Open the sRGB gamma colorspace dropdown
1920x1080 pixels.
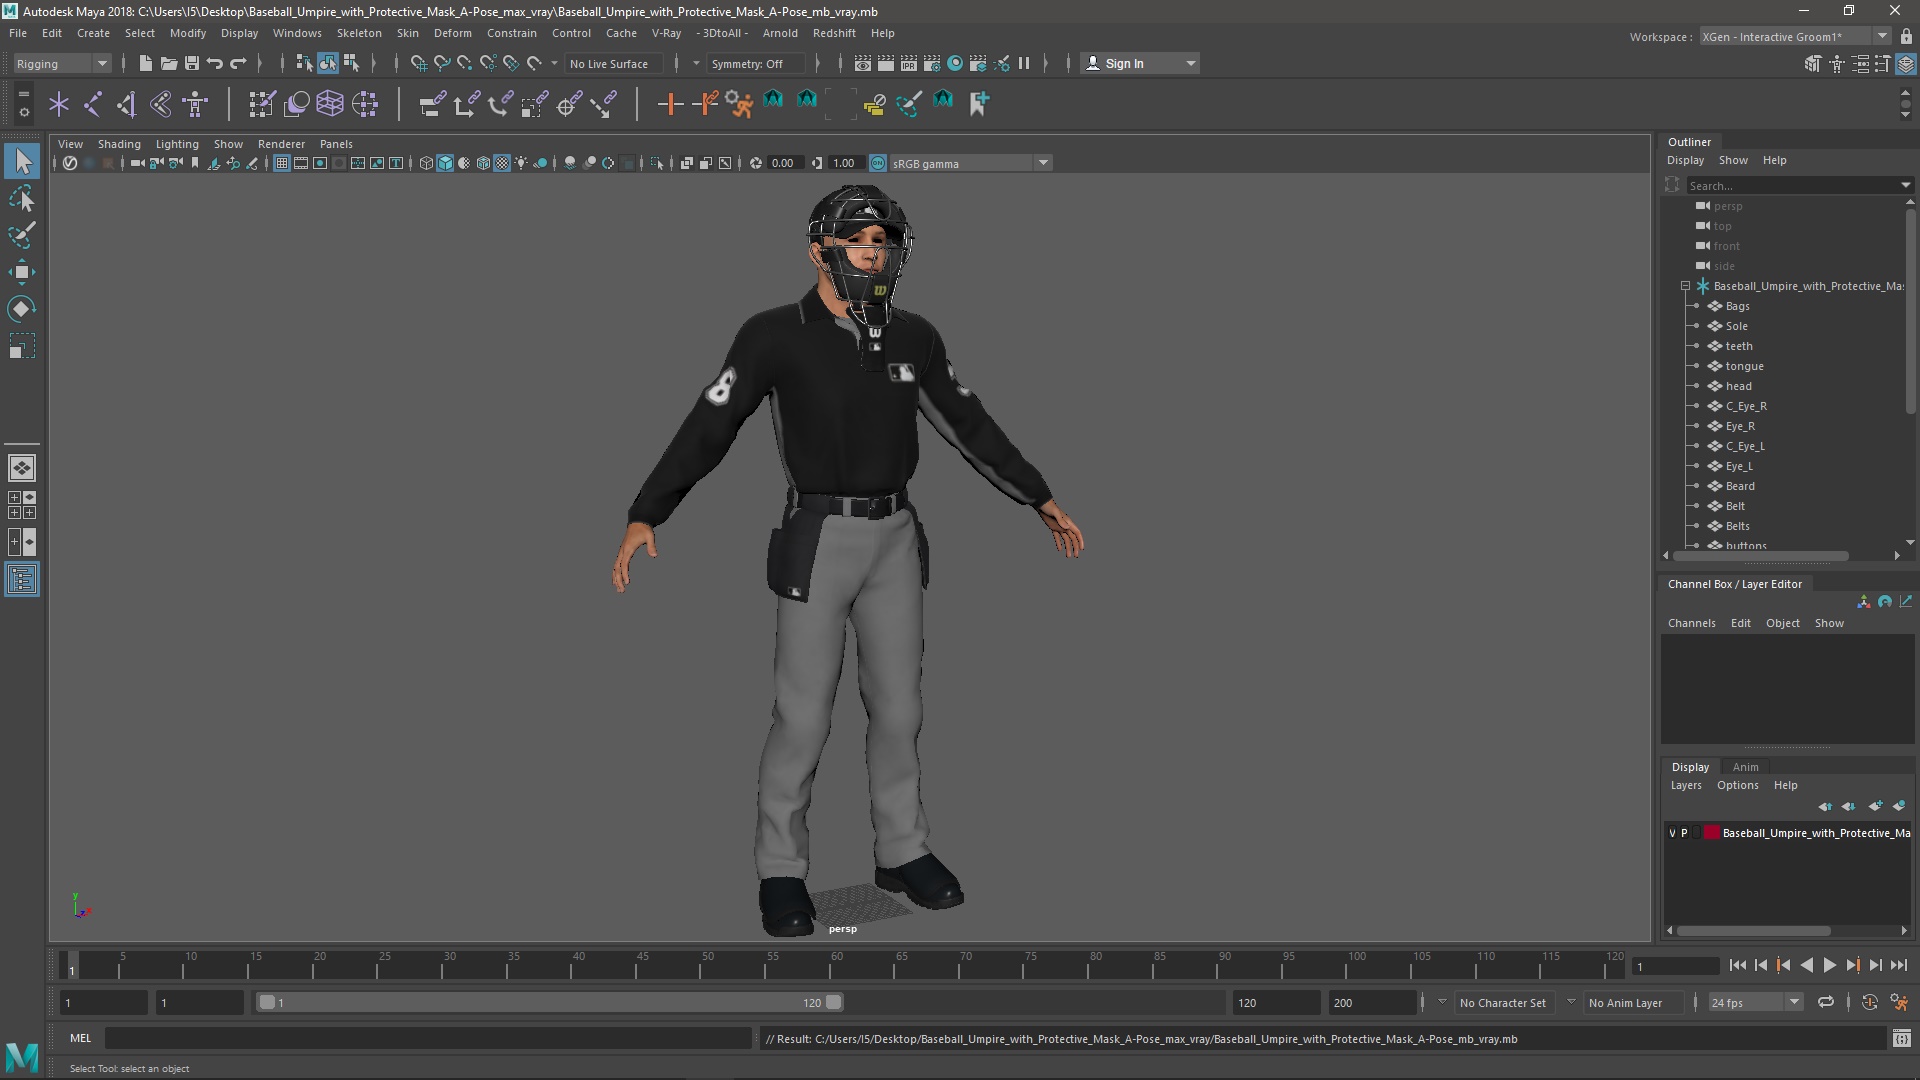(x=969, y=163)
